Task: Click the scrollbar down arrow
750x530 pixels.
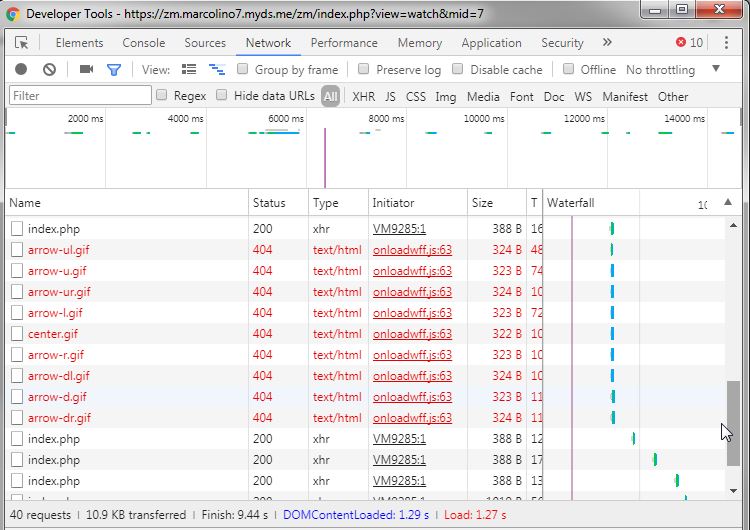Action: (x=733, y=491)
